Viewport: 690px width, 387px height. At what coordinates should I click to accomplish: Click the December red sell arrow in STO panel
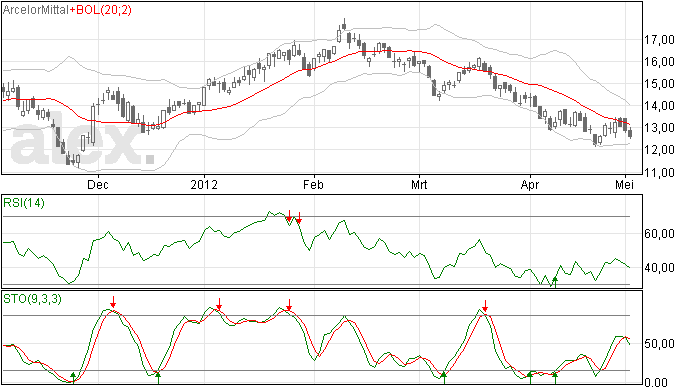113,302
